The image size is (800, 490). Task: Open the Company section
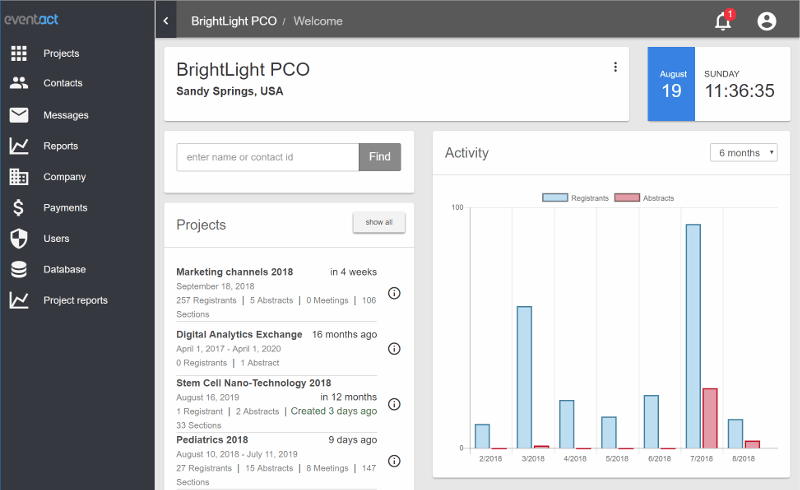65,177
